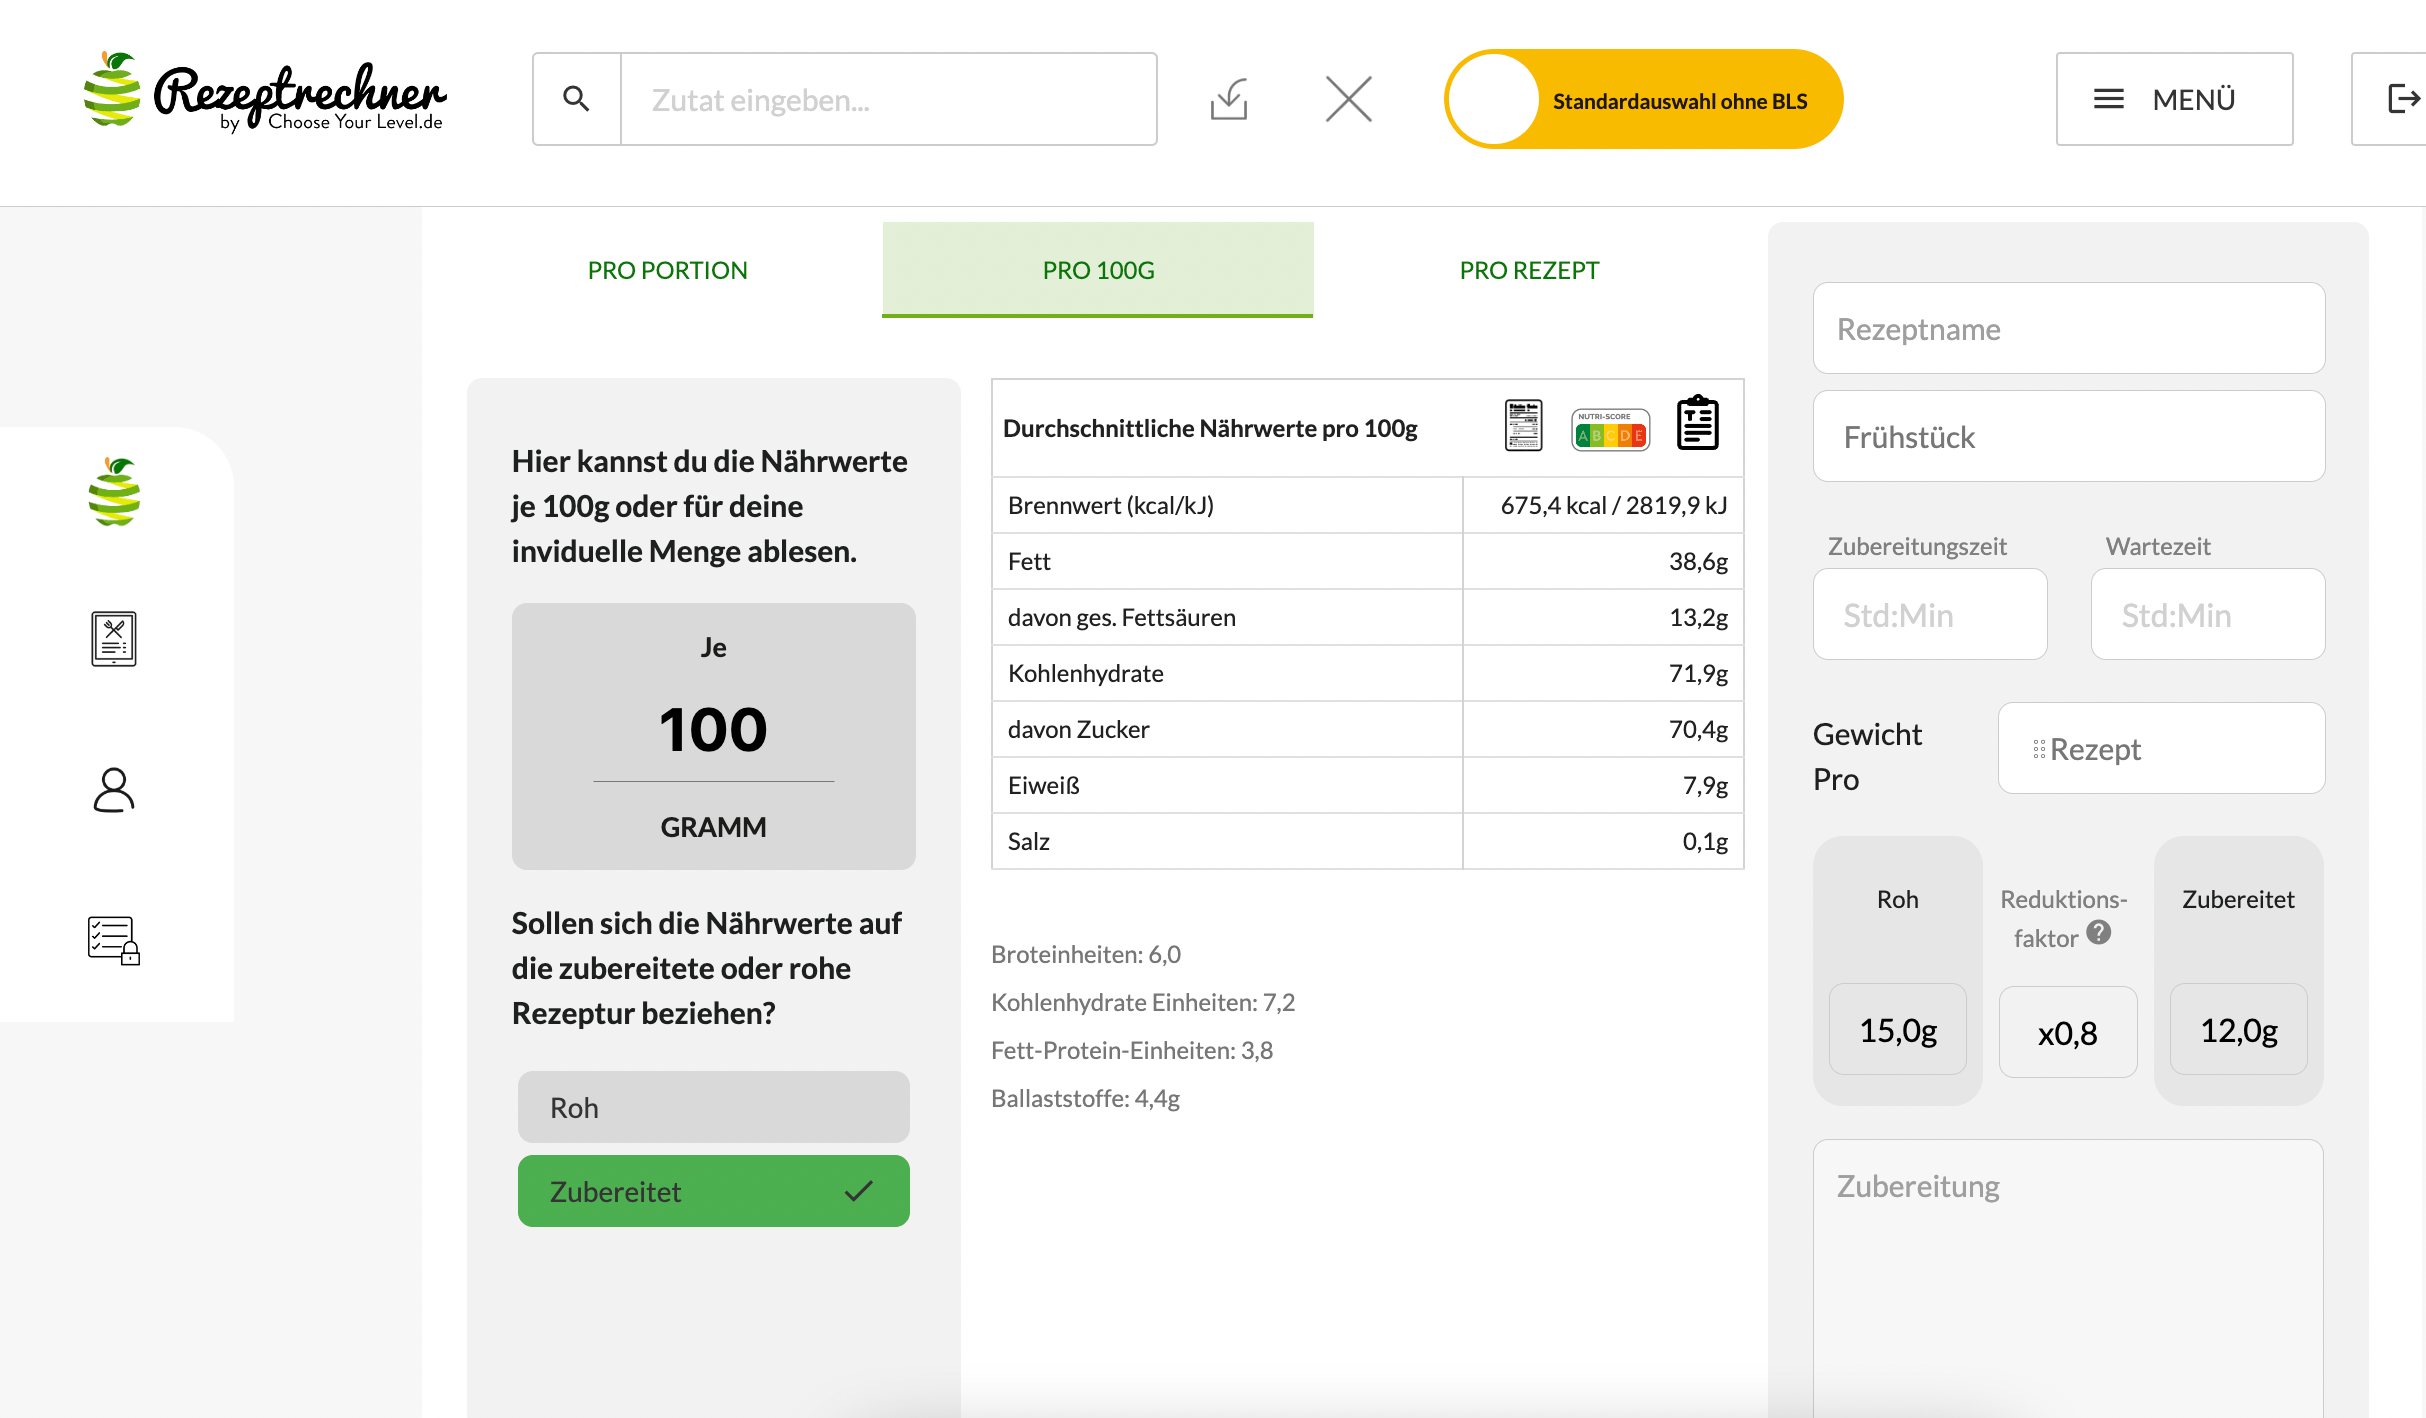
Task: Click the search magnifier icon
Action: 576,99
